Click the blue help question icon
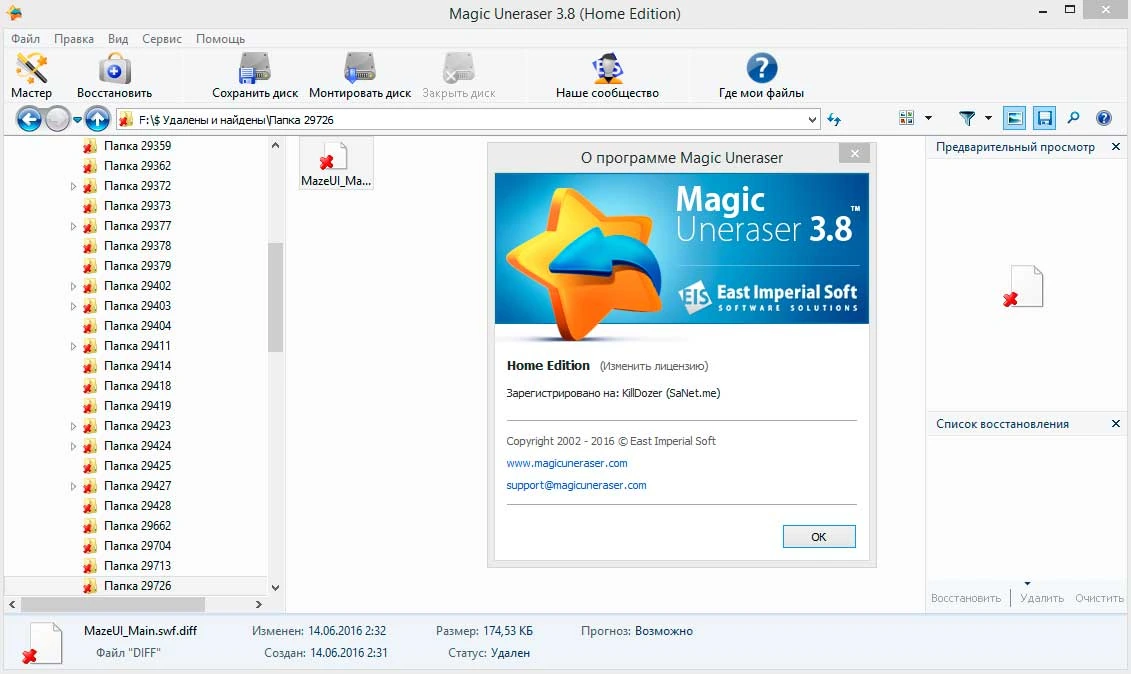This screenshot has width=1131, height=674. click(x=1104, y=118)
